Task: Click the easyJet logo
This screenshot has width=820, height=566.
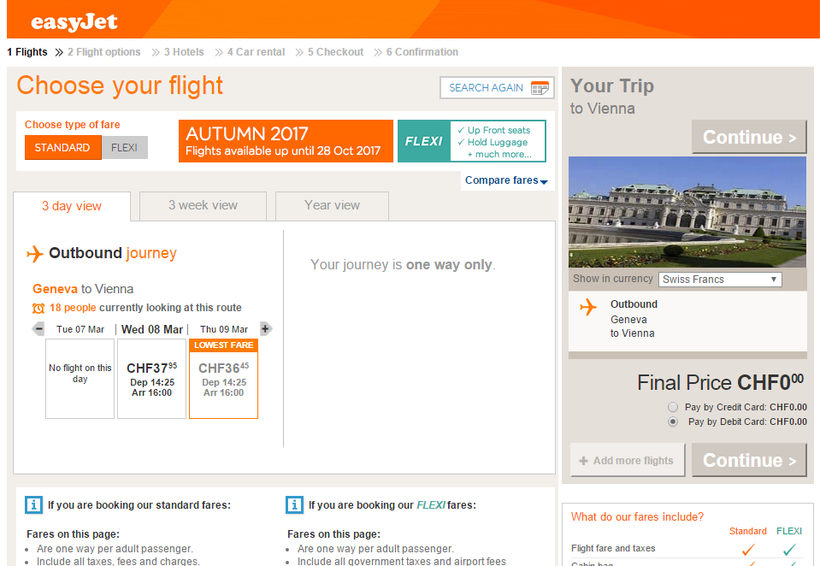Action: (x=74, y=22)
